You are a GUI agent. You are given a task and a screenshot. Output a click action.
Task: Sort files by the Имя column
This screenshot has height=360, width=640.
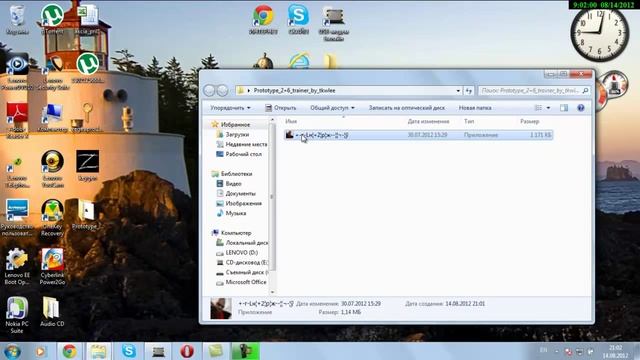tap(291, 121)
